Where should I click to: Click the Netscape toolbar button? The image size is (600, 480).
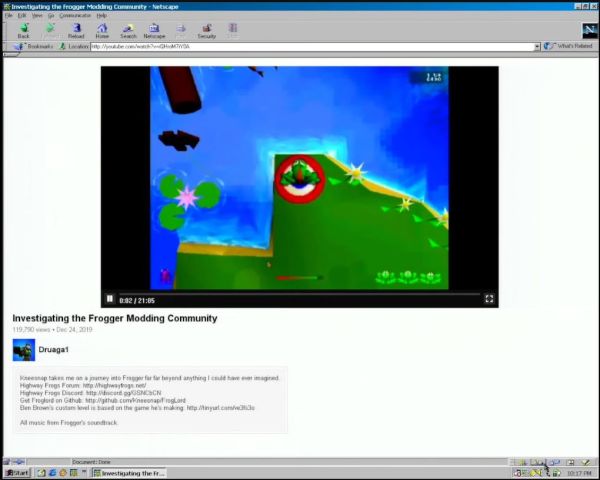click(x=154, y=30)
